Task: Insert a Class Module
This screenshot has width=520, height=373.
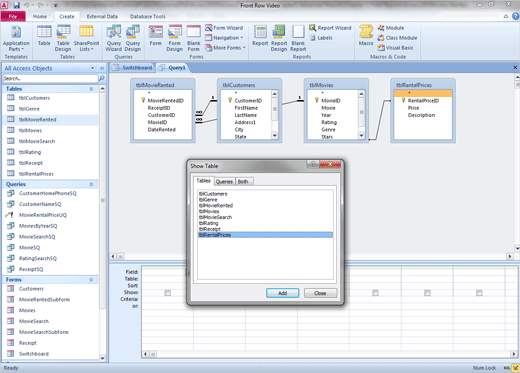Action: pyautogui.click(x=397, y=38)
